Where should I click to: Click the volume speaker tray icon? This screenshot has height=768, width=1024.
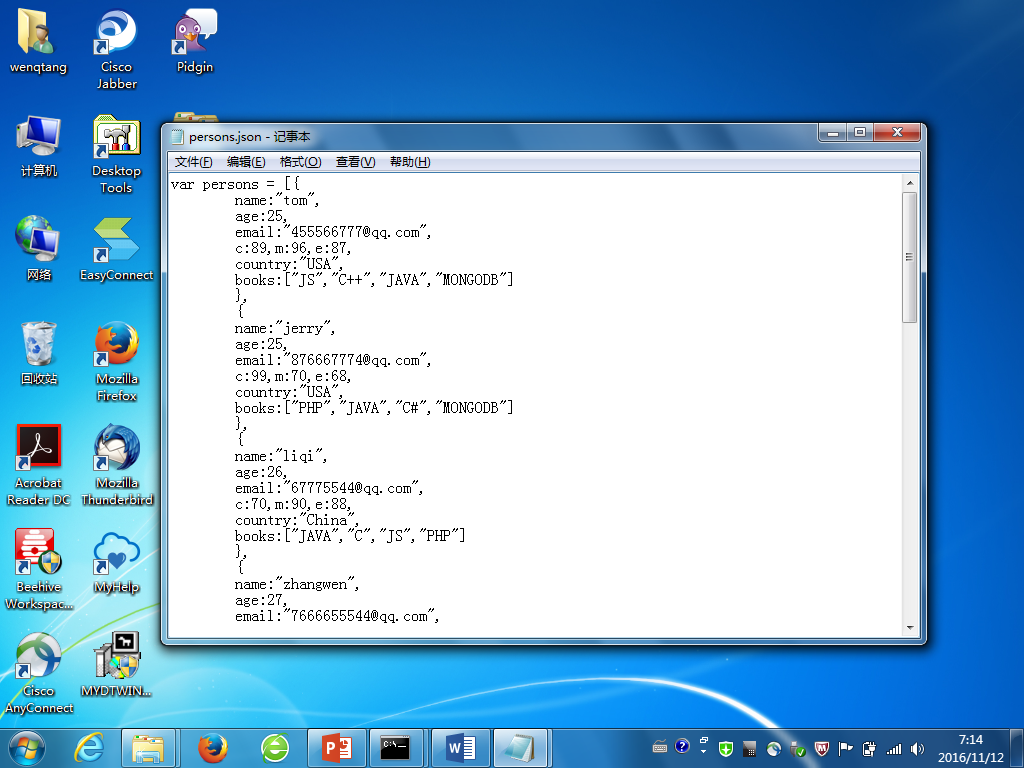(x=917, y=748)
